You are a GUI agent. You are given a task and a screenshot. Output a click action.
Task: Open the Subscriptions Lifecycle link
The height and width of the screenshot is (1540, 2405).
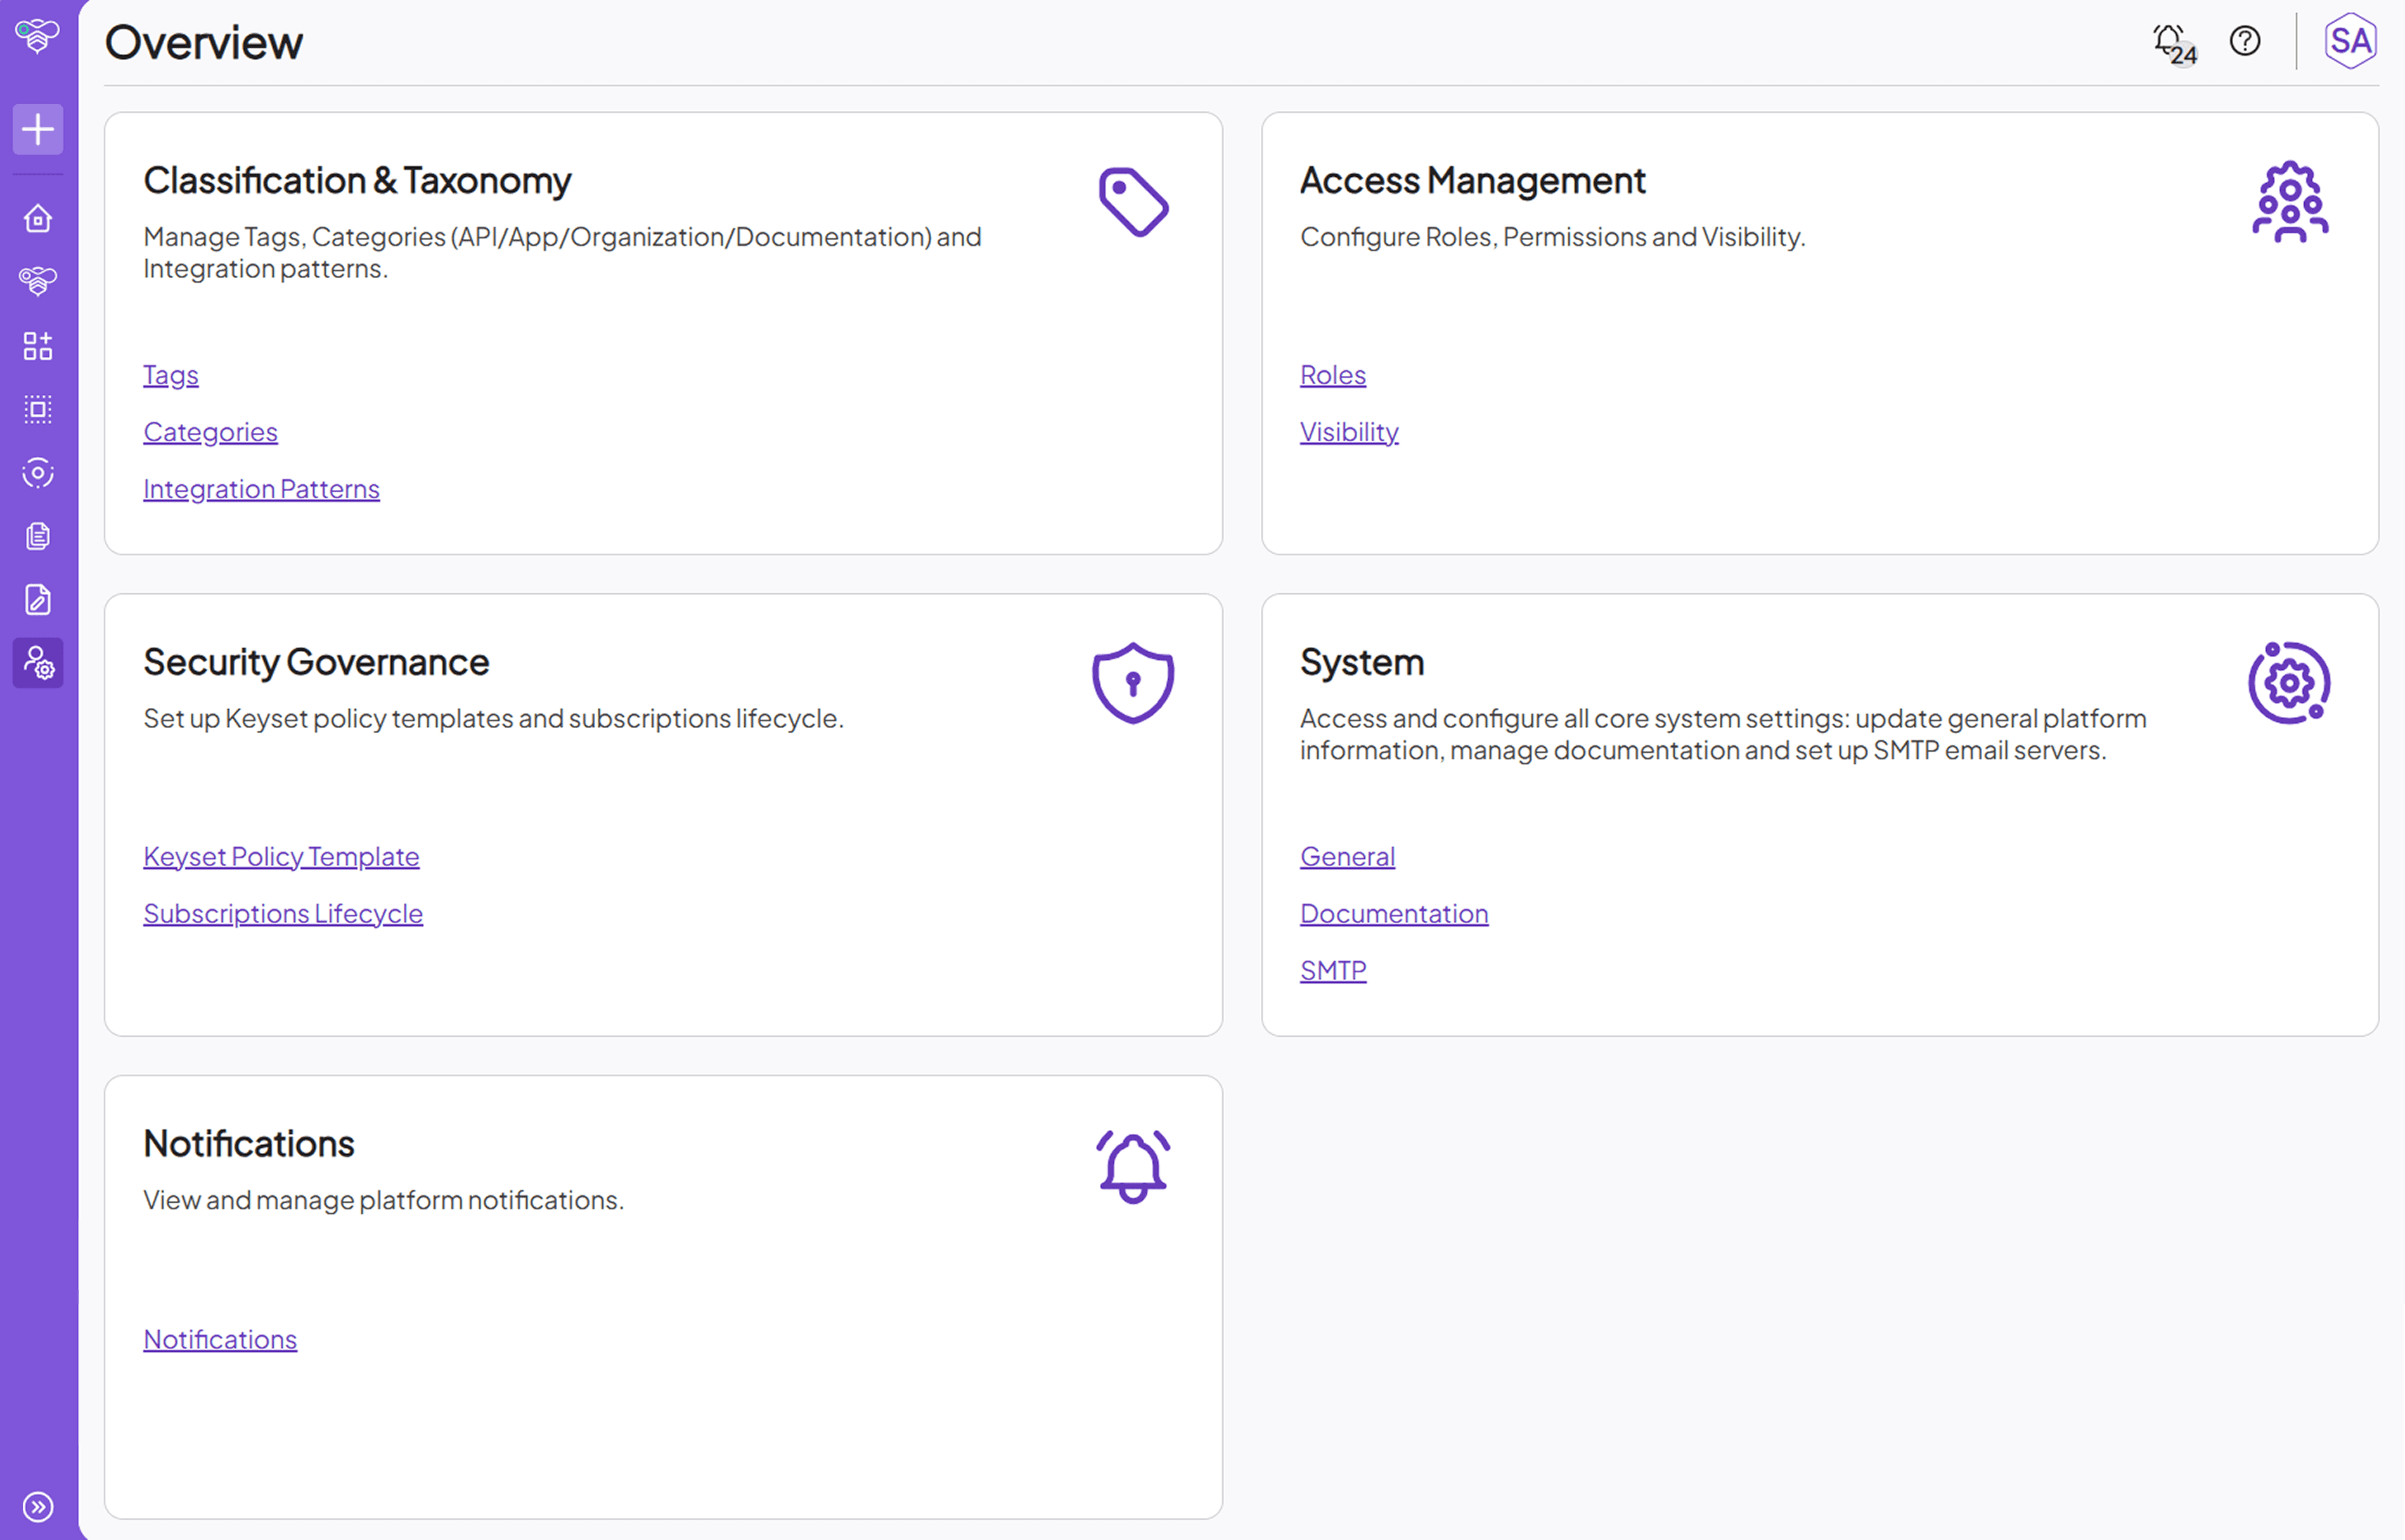point(283,913)
